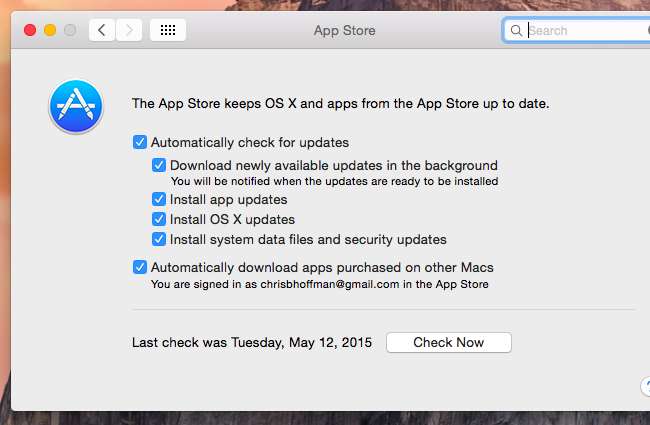The height and width of the screenshot is (425, 650).
Task: Click the App Store window title
Action: coord(344,31)
